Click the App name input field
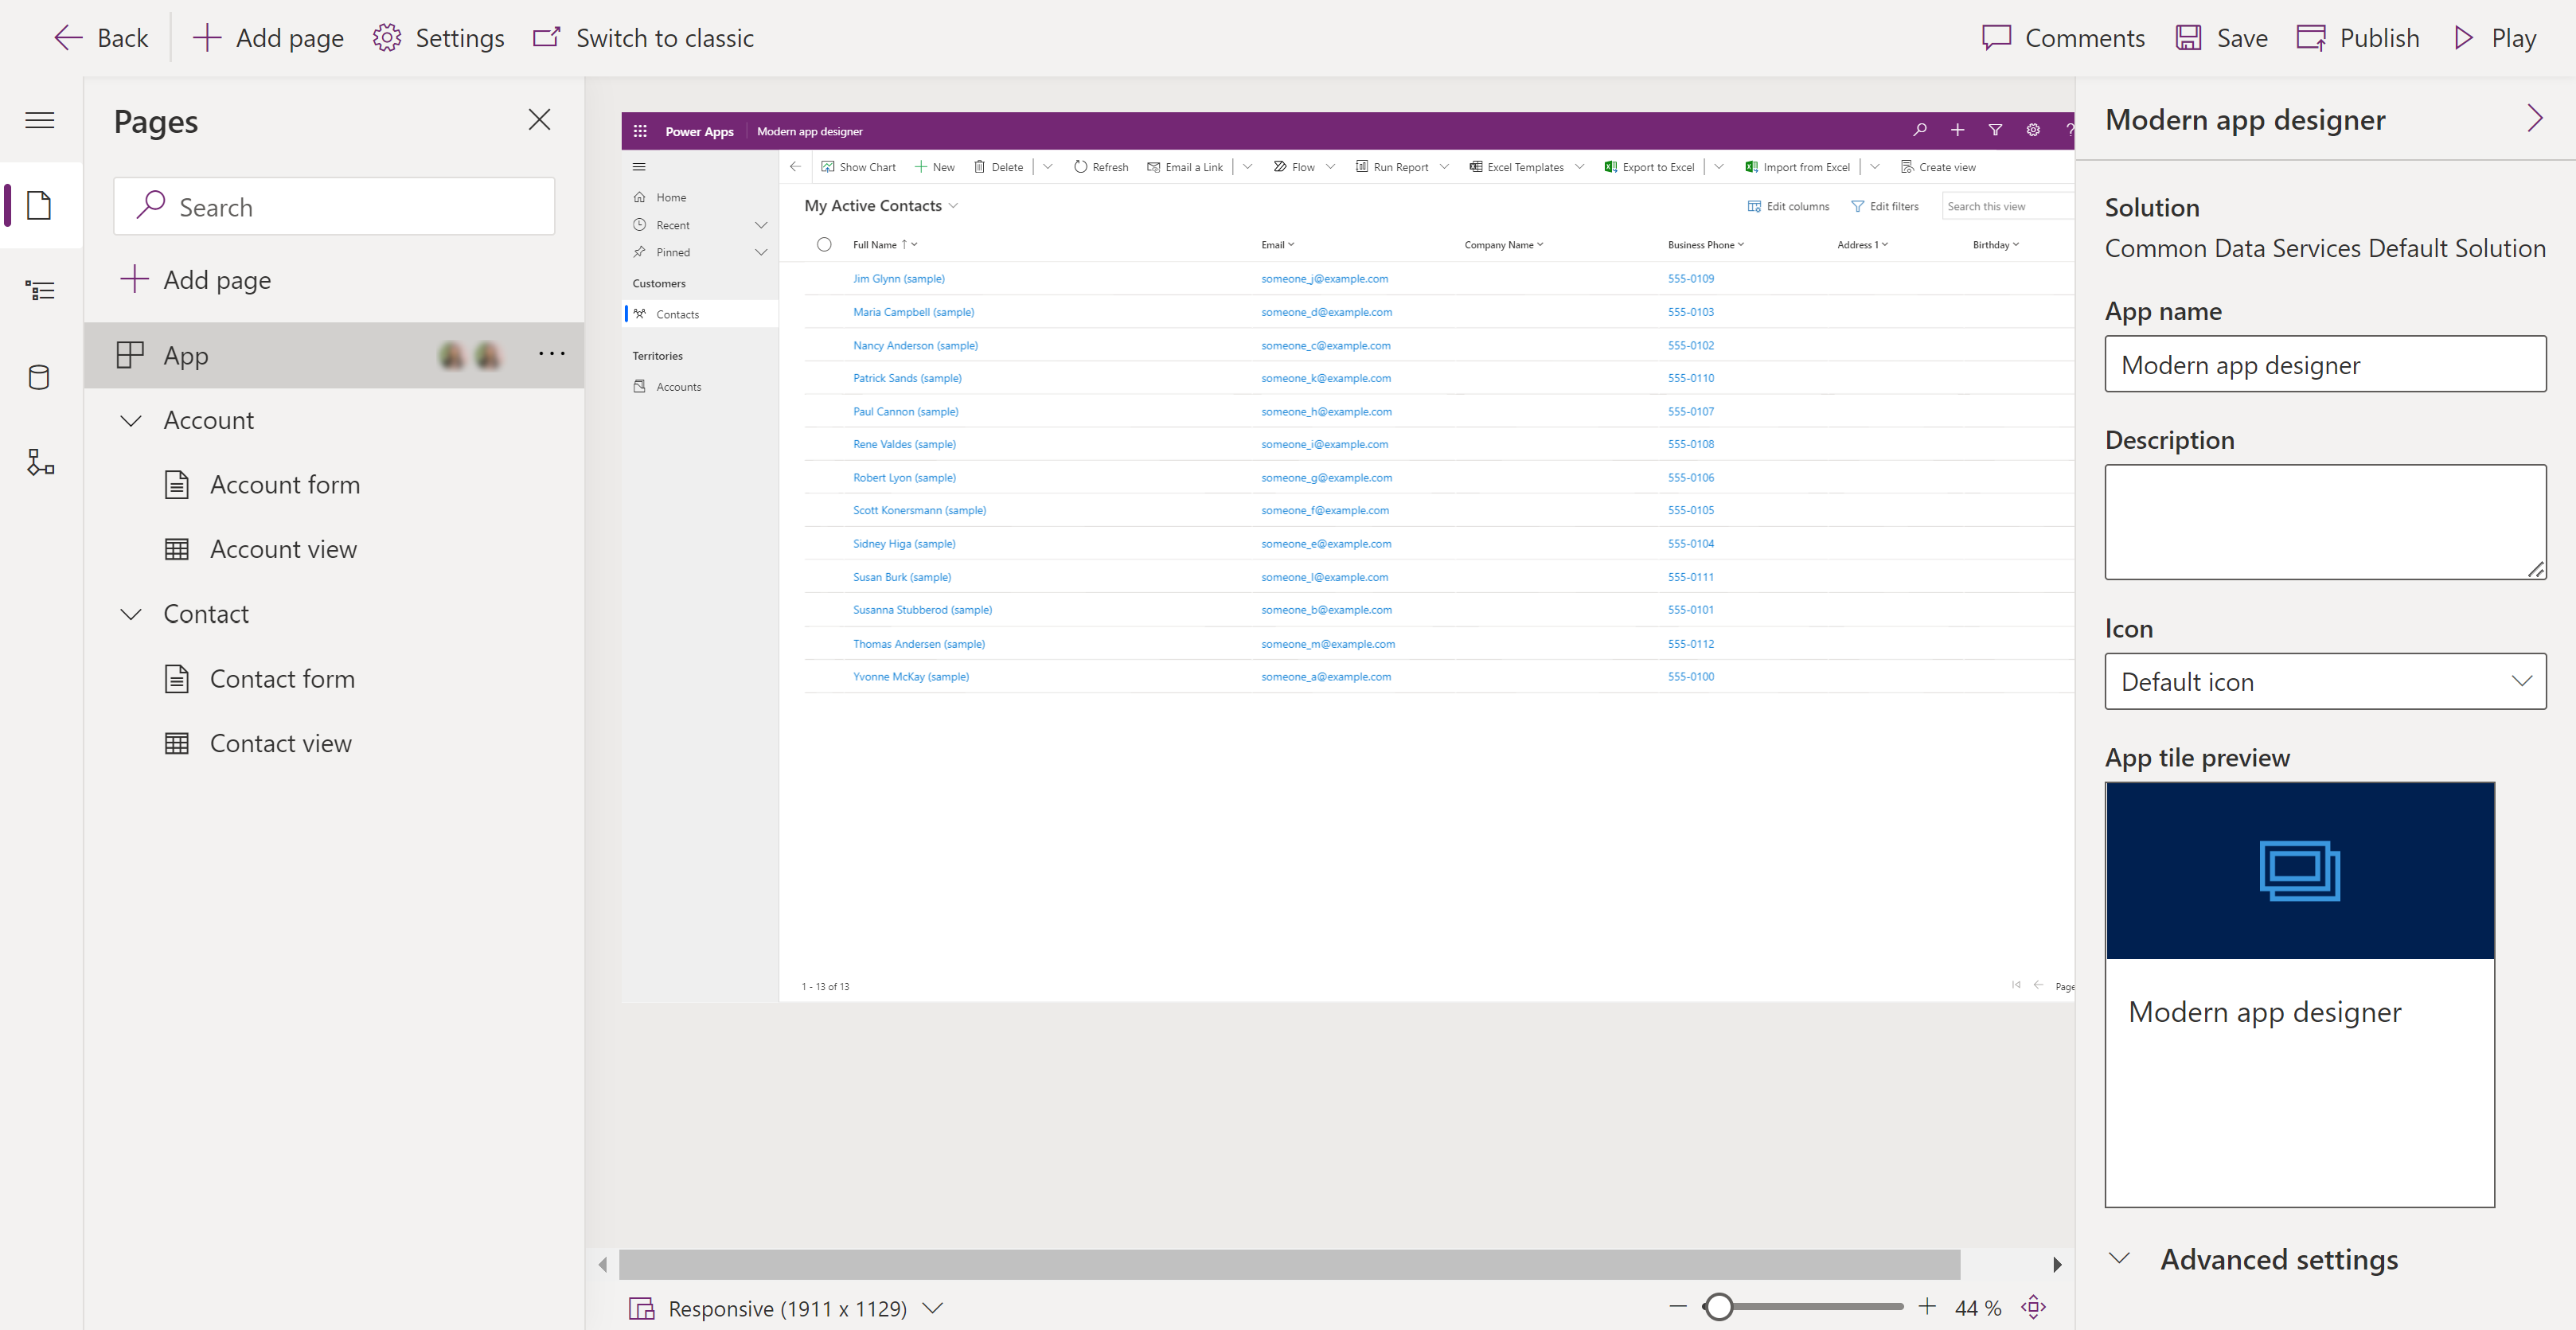2576x1330 pixels. pos(2325,363)
